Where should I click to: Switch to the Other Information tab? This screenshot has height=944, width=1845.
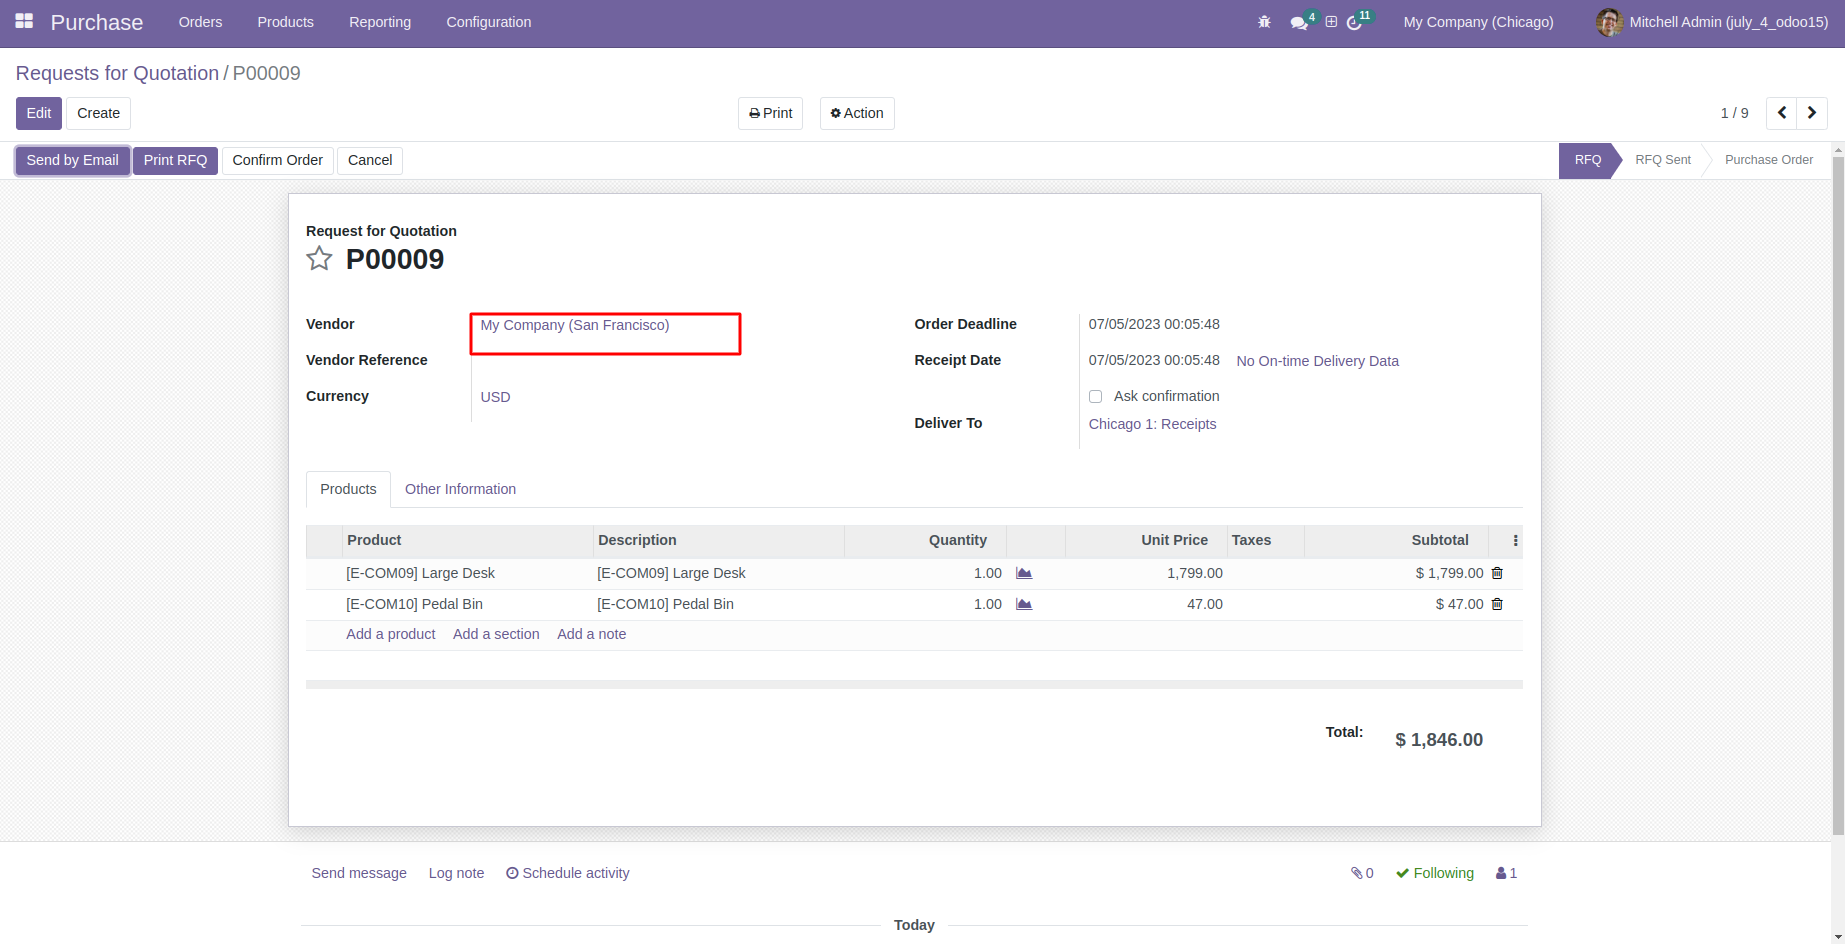[460, 489]
